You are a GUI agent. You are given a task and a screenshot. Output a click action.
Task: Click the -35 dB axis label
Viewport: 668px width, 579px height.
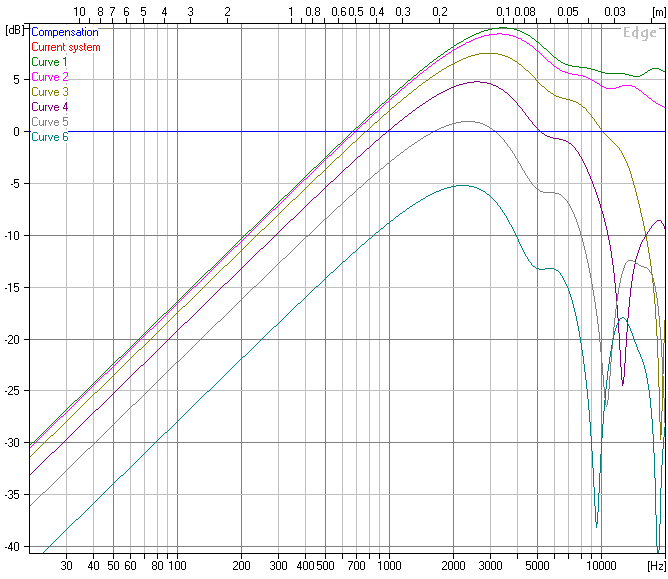click(12, 495)
